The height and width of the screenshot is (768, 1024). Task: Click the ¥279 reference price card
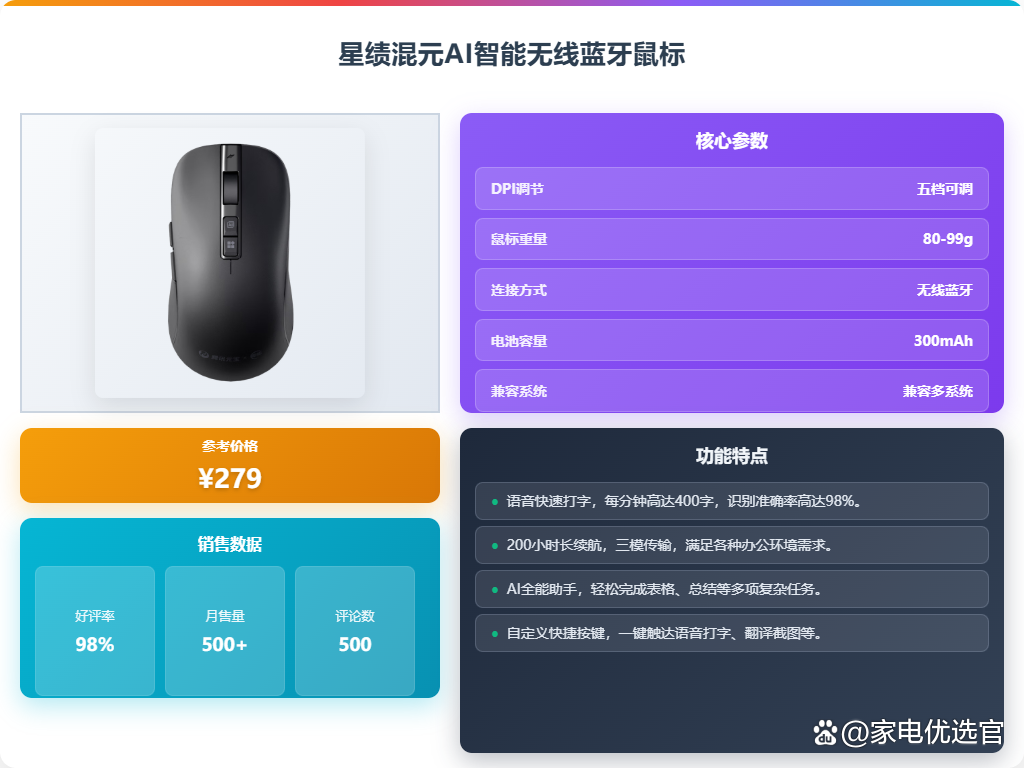click(230, 466)
